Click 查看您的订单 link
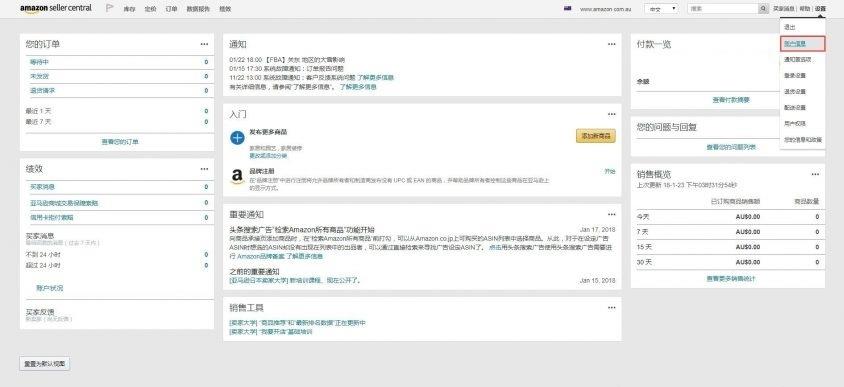 coord(119,142)
